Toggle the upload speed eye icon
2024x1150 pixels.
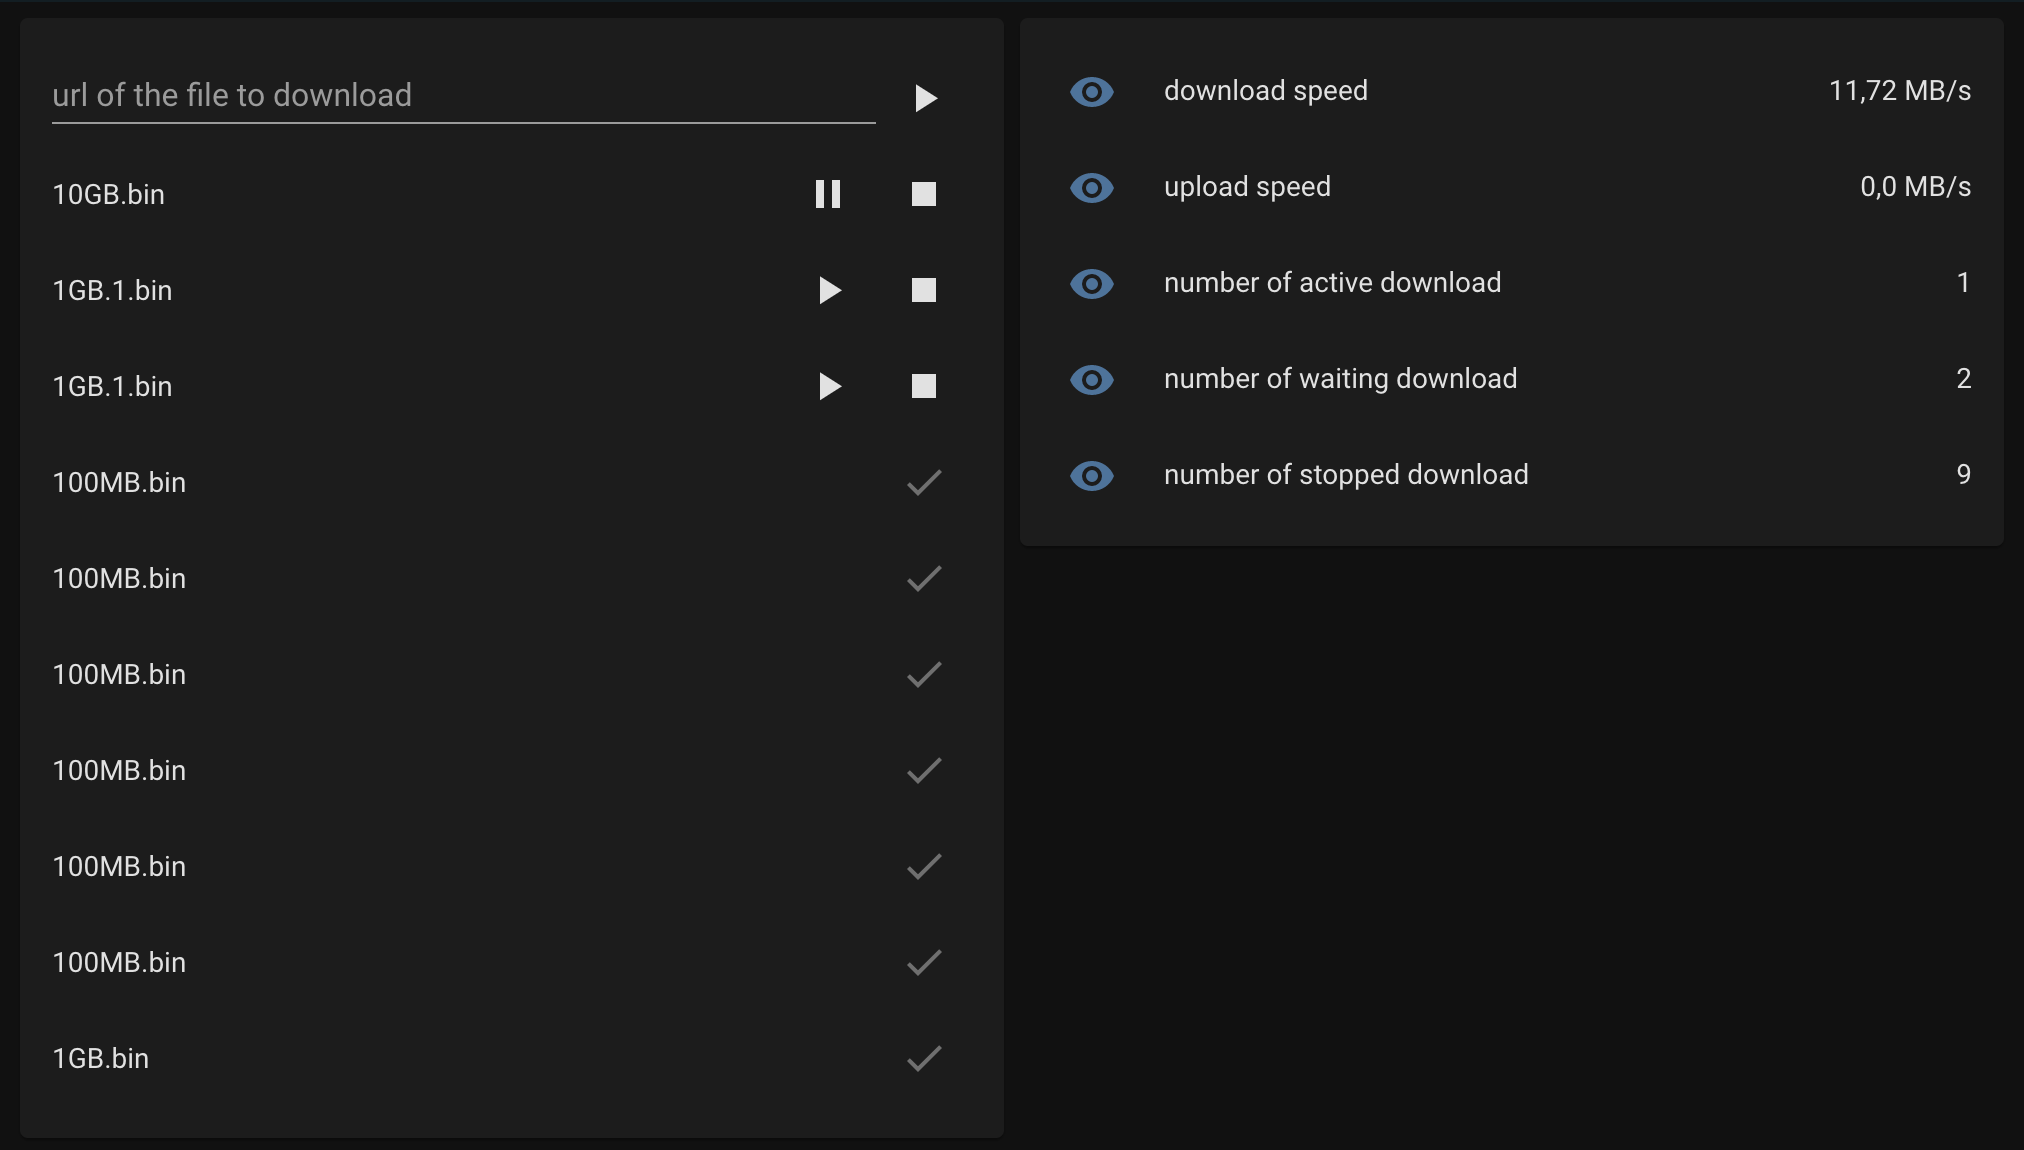click(x=1092, y=188)
